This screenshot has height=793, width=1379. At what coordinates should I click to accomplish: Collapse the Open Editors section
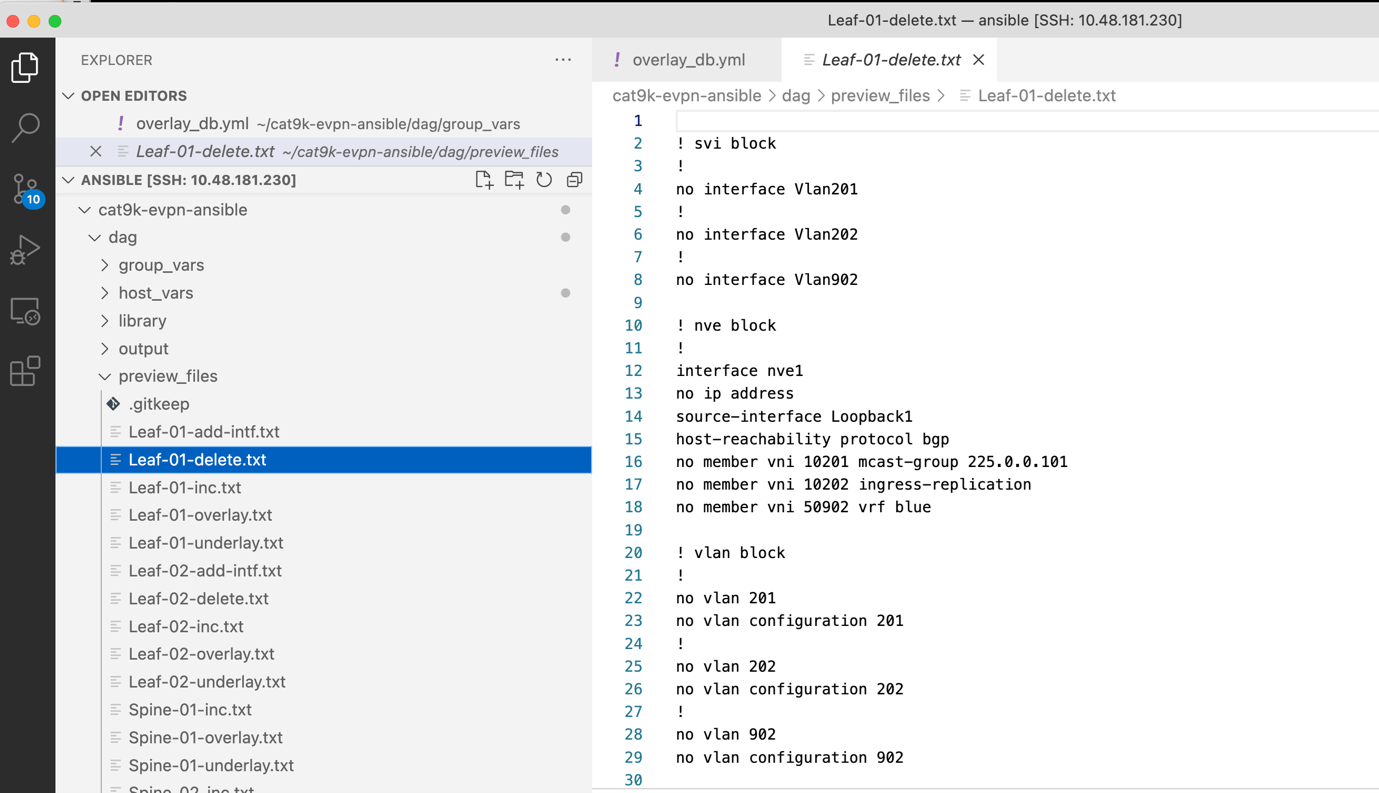click(x=69, y=96)
